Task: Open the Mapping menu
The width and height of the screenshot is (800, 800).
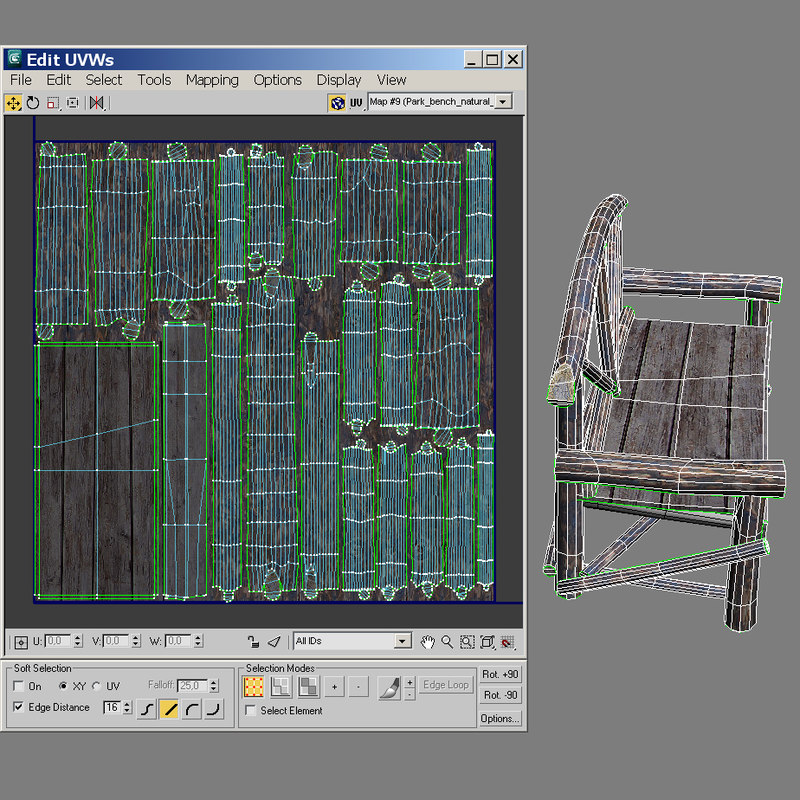Action: point(212,80)
